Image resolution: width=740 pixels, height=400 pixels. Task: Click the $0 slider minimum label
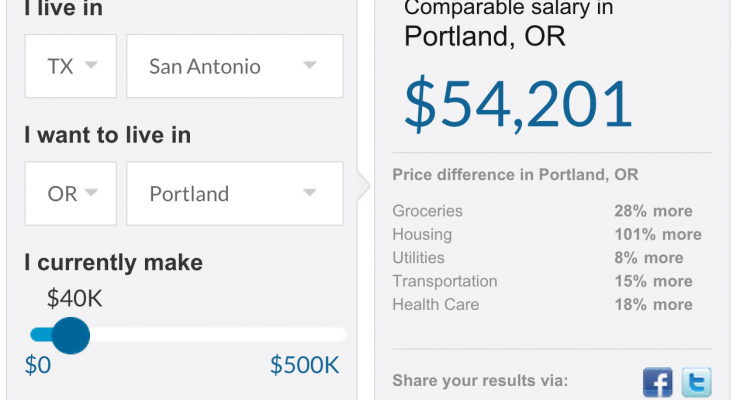tap(38, 365)
